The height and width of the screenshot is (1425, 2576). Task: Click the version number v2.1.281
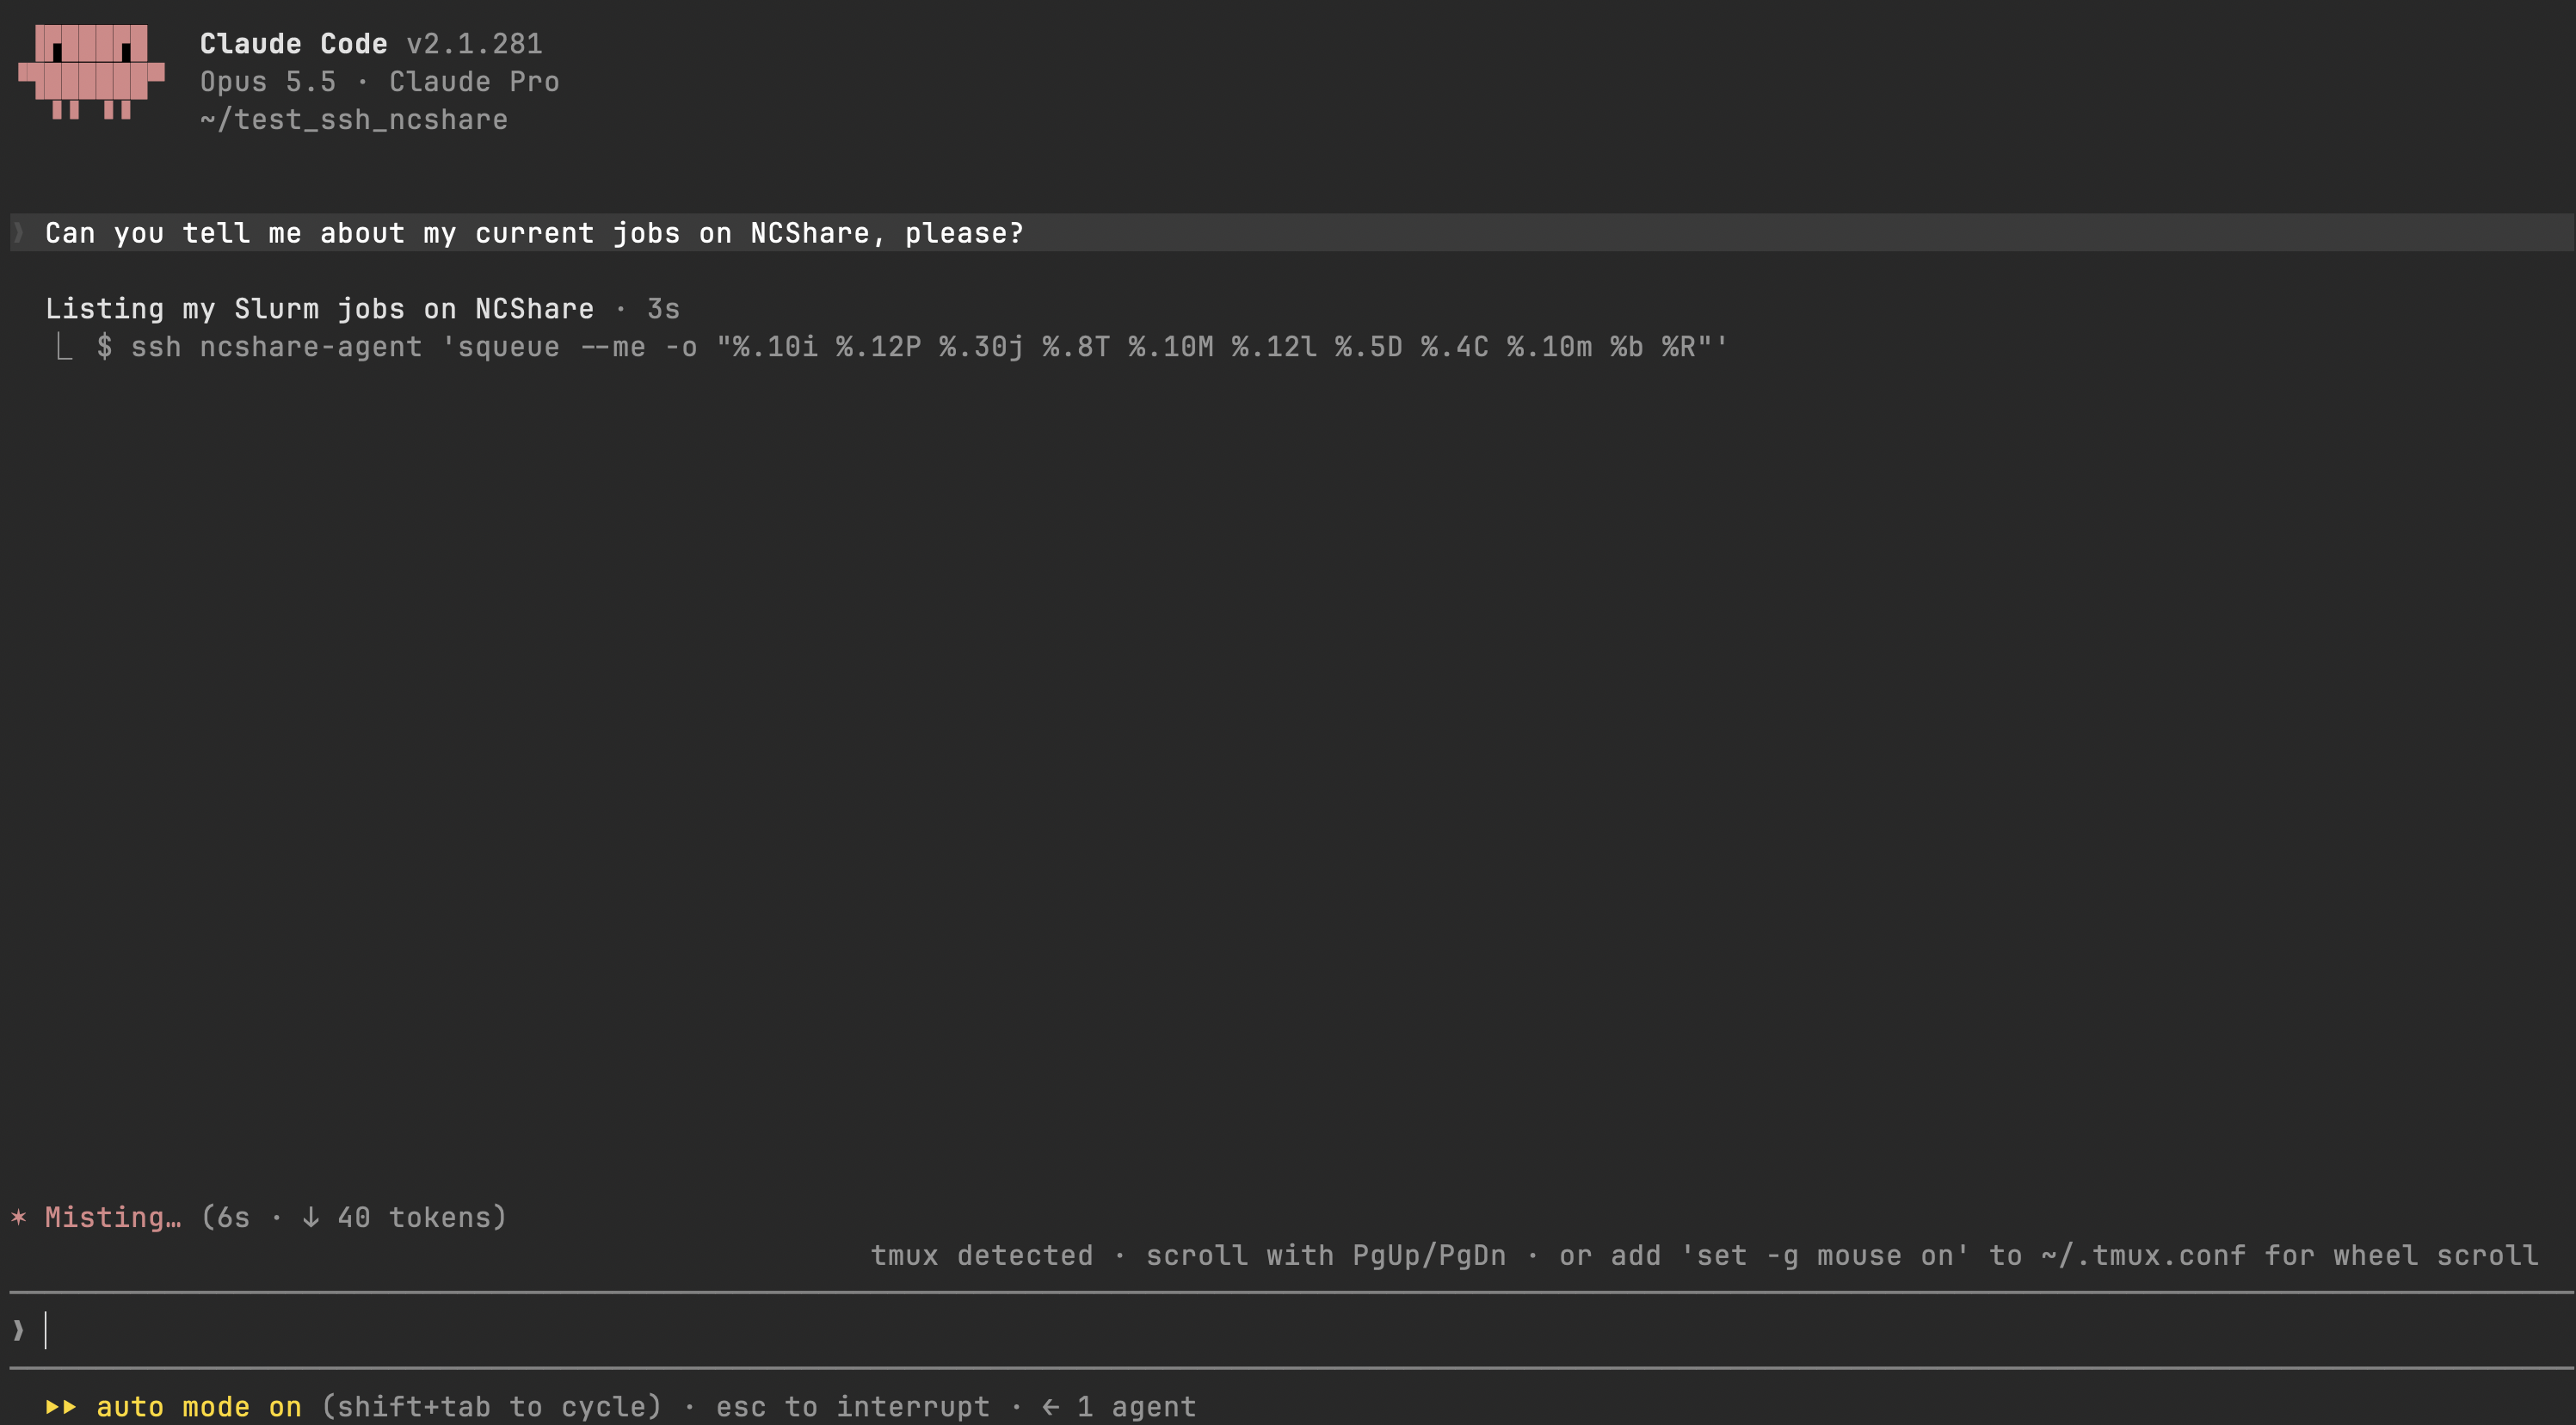474,44
